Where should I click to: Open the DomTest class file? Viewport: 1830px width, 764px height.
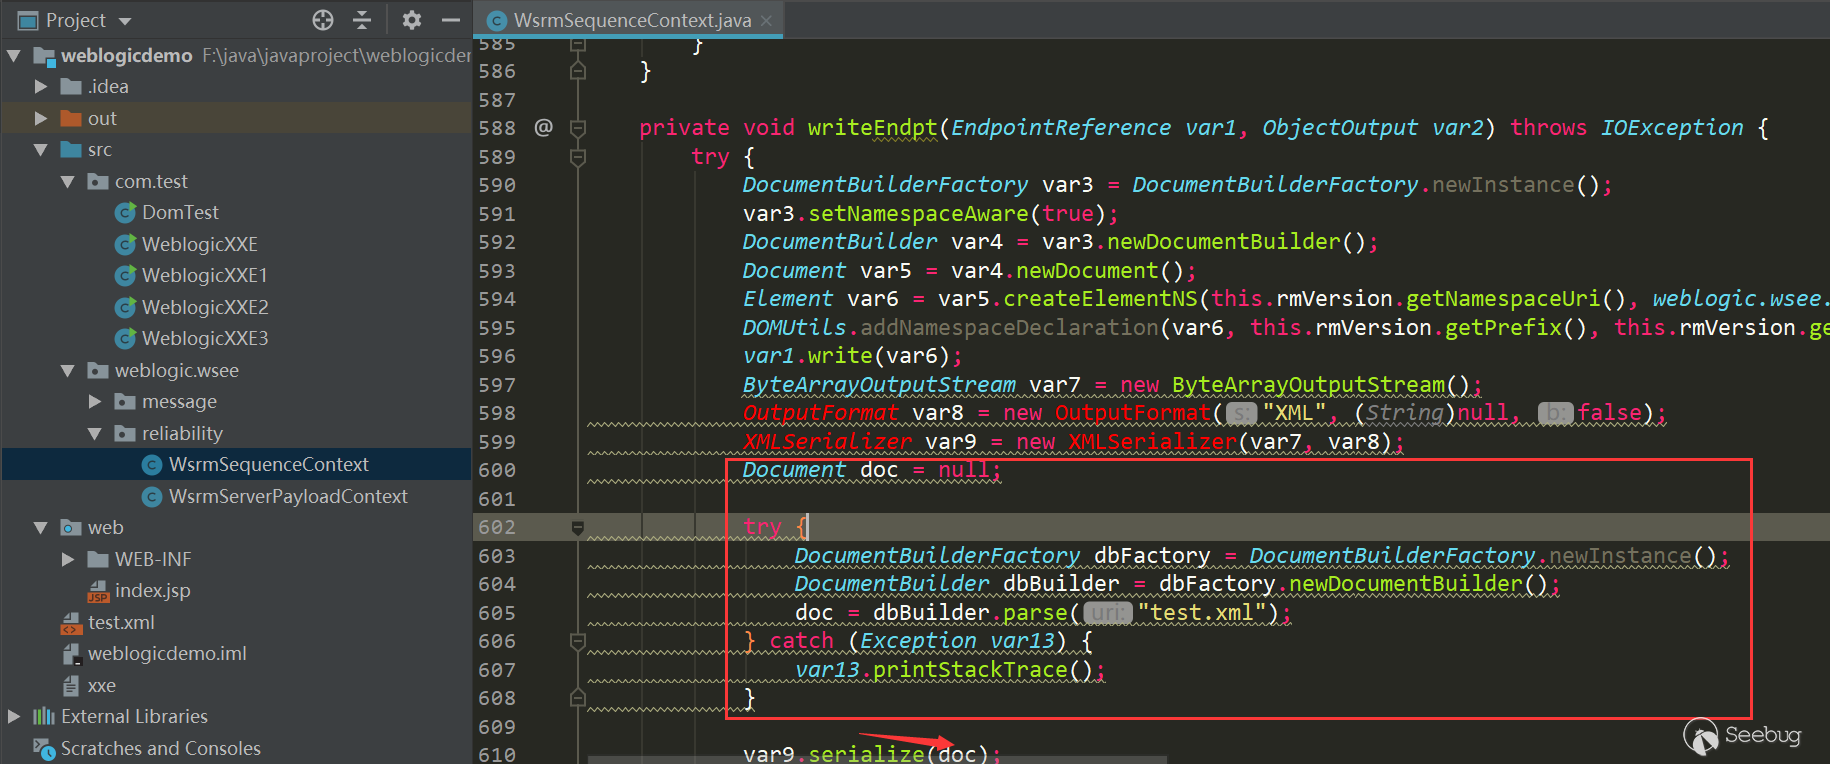click(180, 213)
